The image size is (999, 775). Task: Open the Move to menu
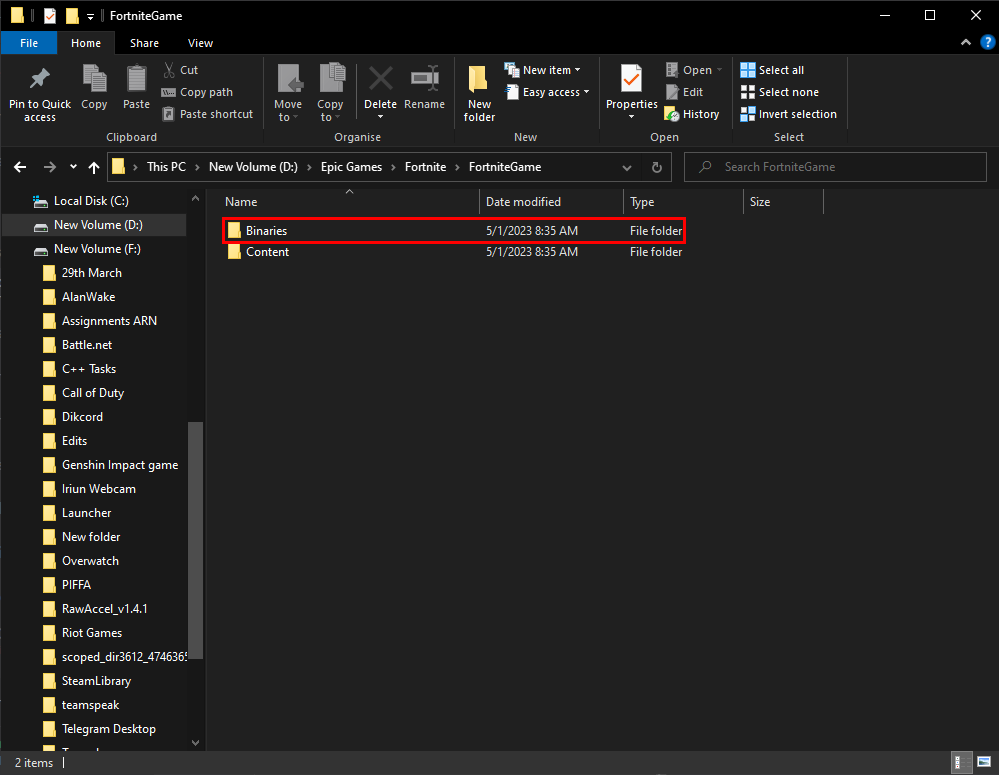click(x=288, y=94)
